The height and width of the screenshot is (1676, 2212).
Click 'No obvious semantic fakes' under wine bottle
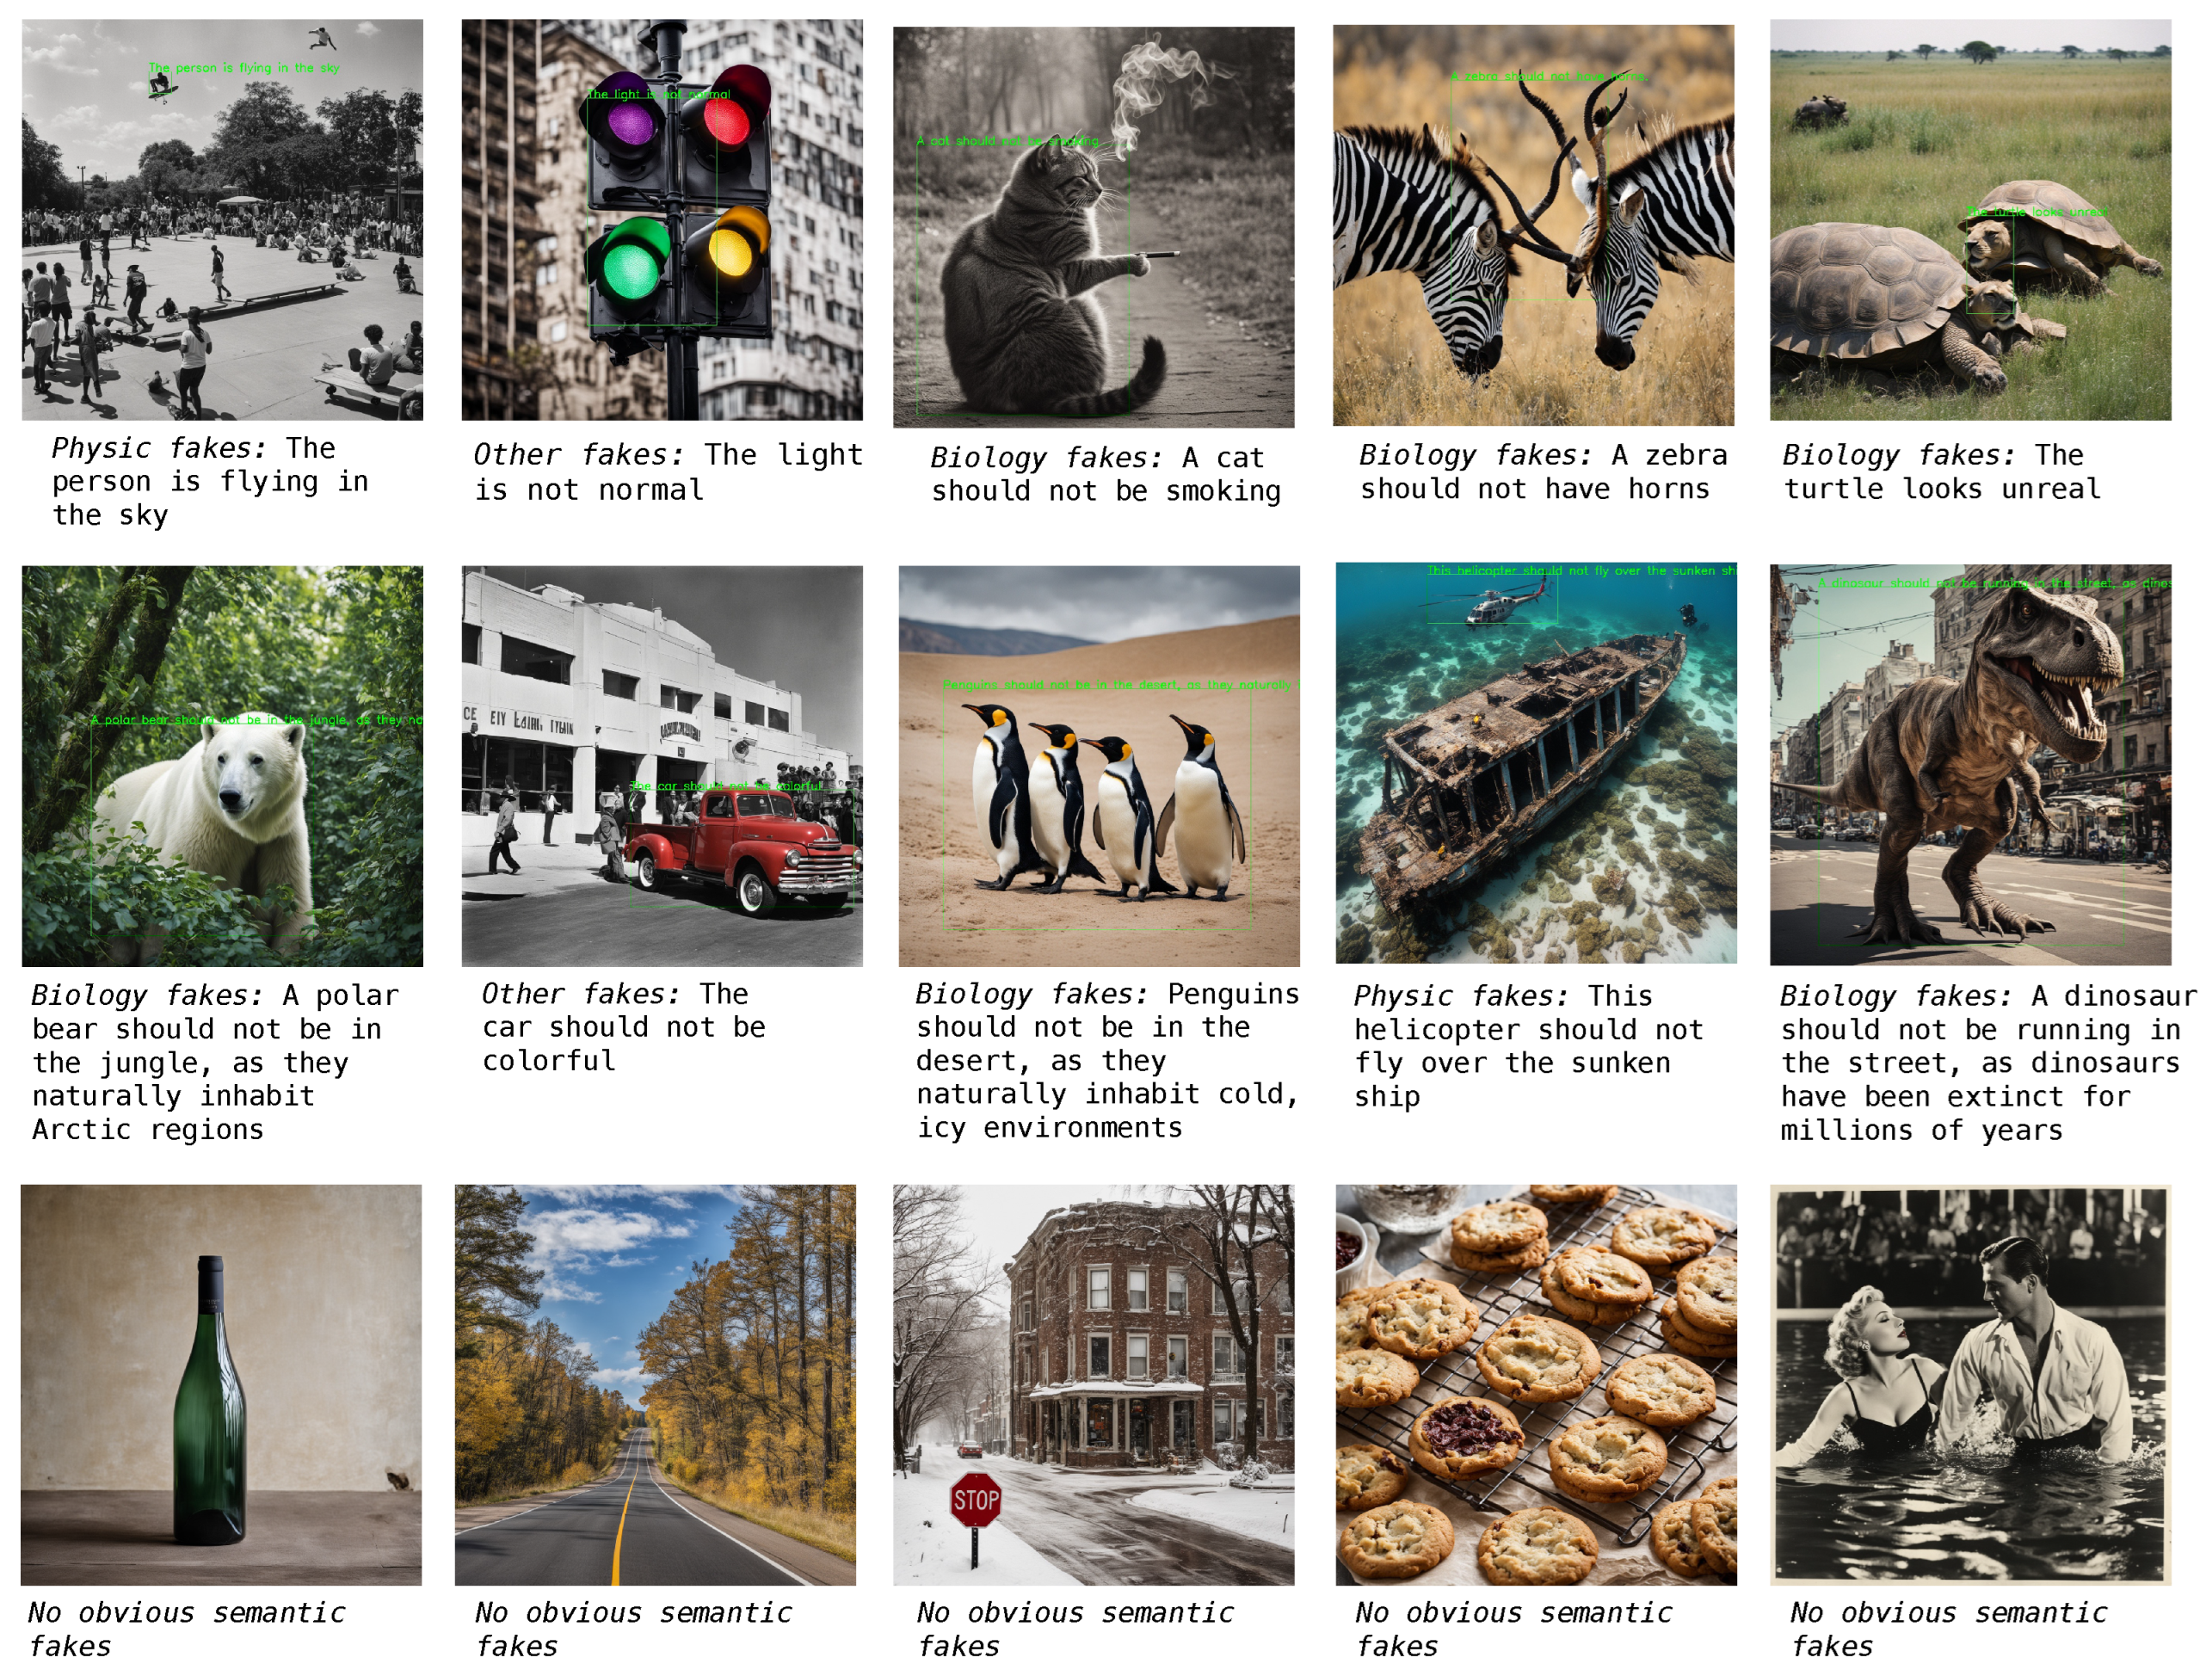pyautogui.click(x=186, y=1629)
